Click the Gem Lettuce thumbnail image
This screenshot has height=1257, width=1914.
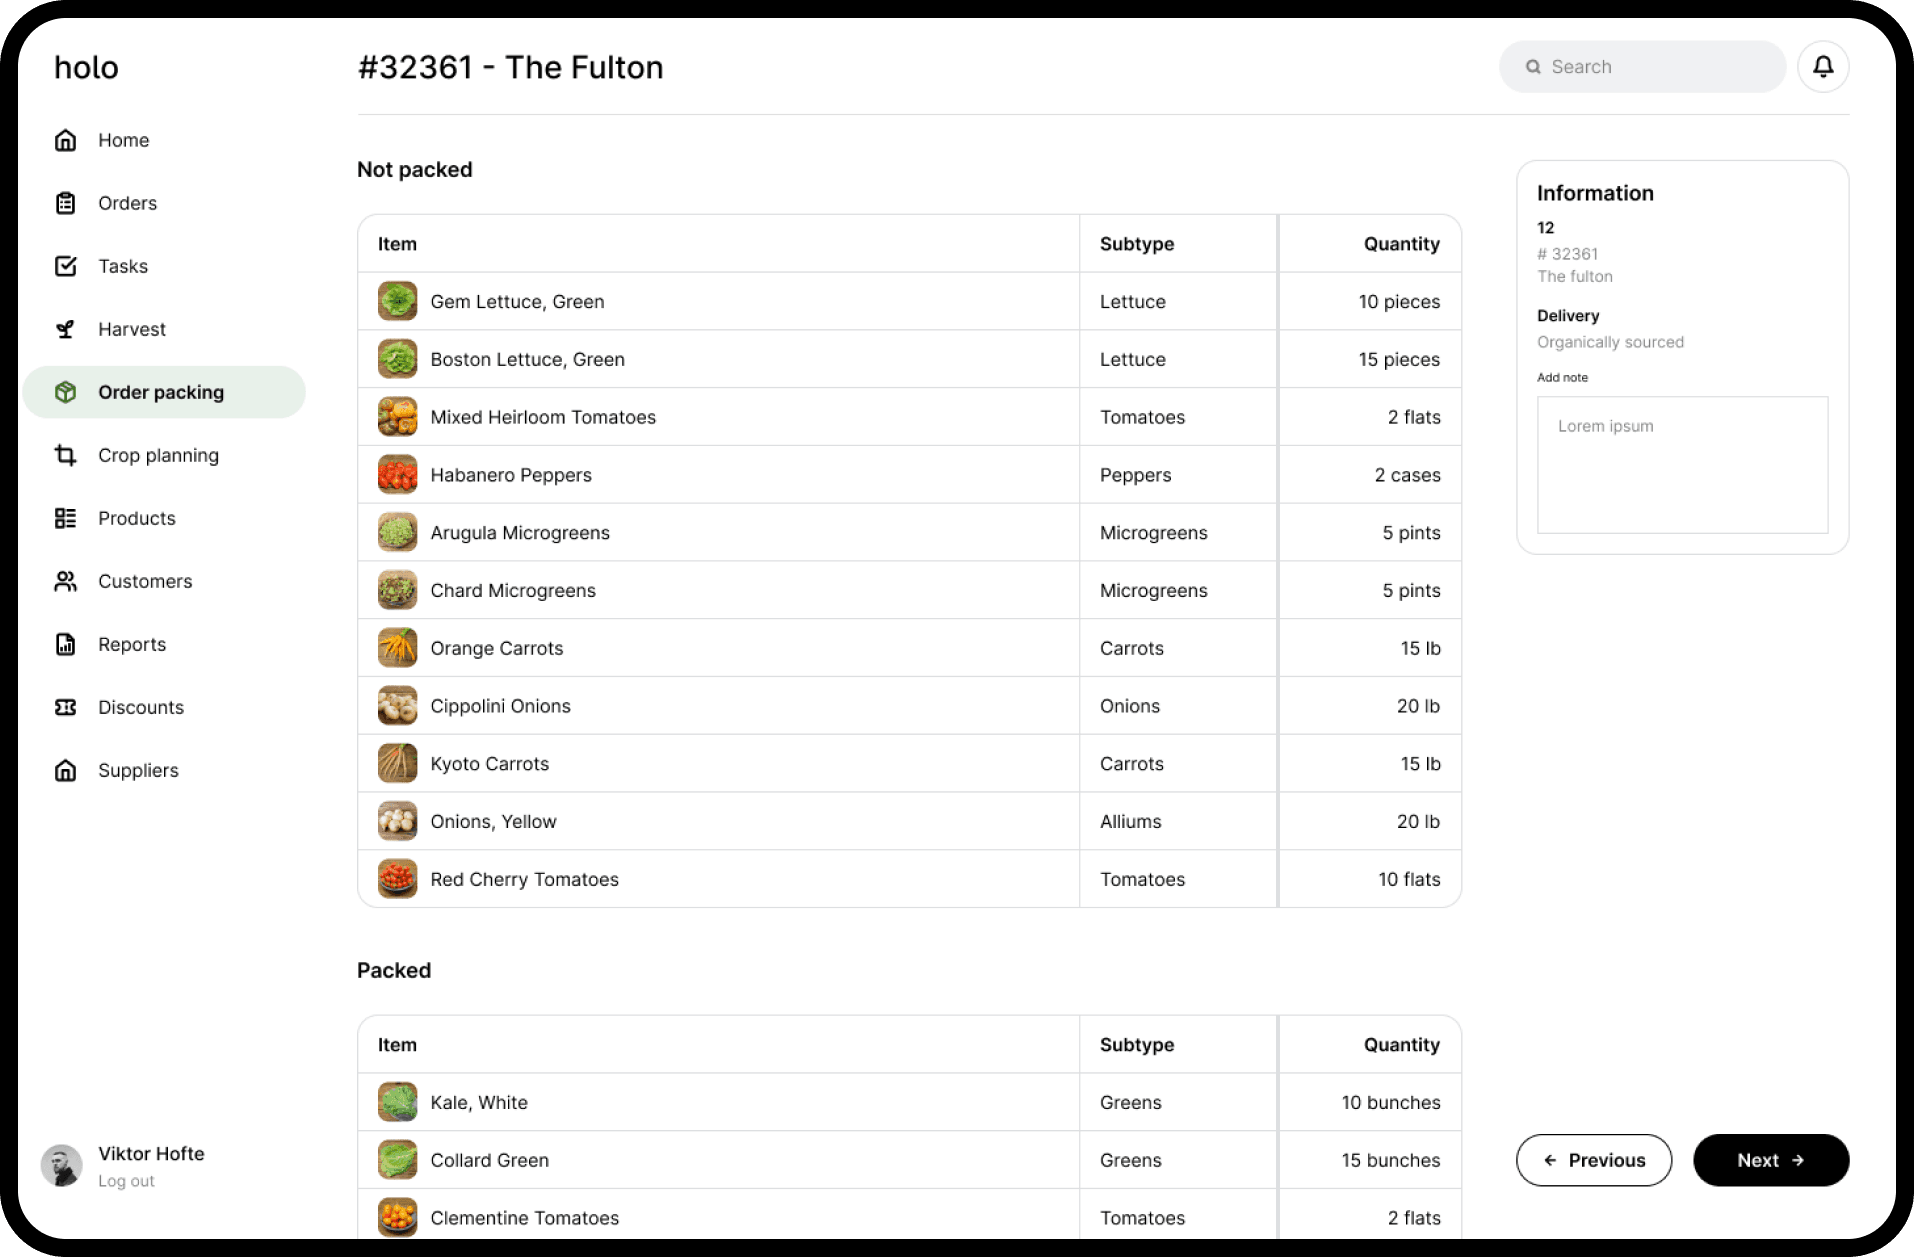pyautogui.click(x=397, y=301)
